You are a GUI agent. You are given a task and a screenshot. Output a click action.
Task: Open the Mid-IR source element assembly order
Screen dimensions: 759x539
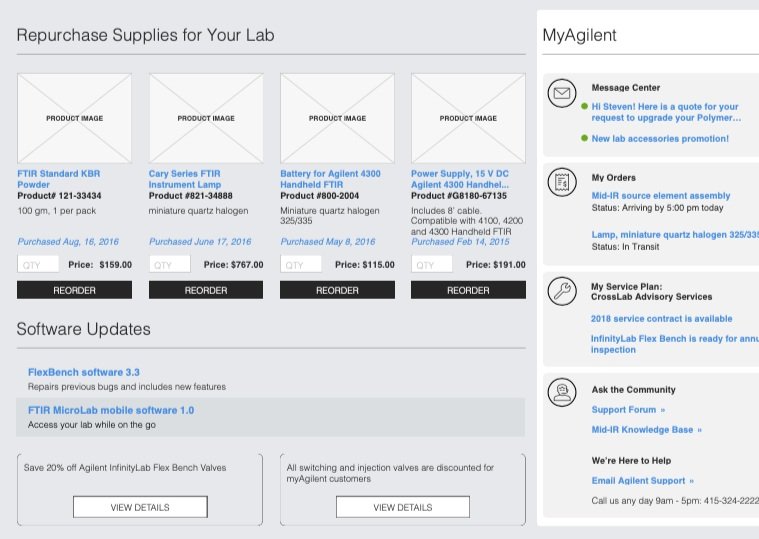pos(661,195)
